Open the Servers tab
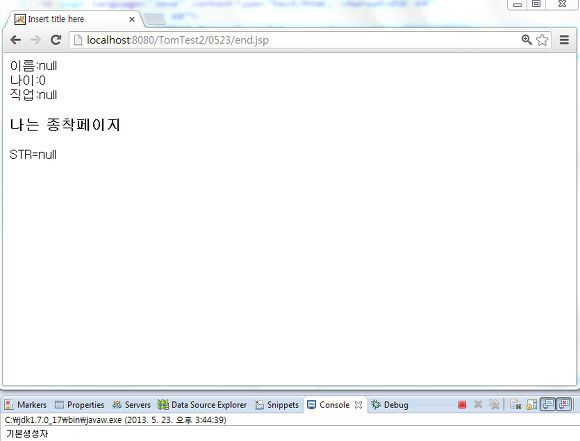580x441 pixels. click(x=132, y=405)
